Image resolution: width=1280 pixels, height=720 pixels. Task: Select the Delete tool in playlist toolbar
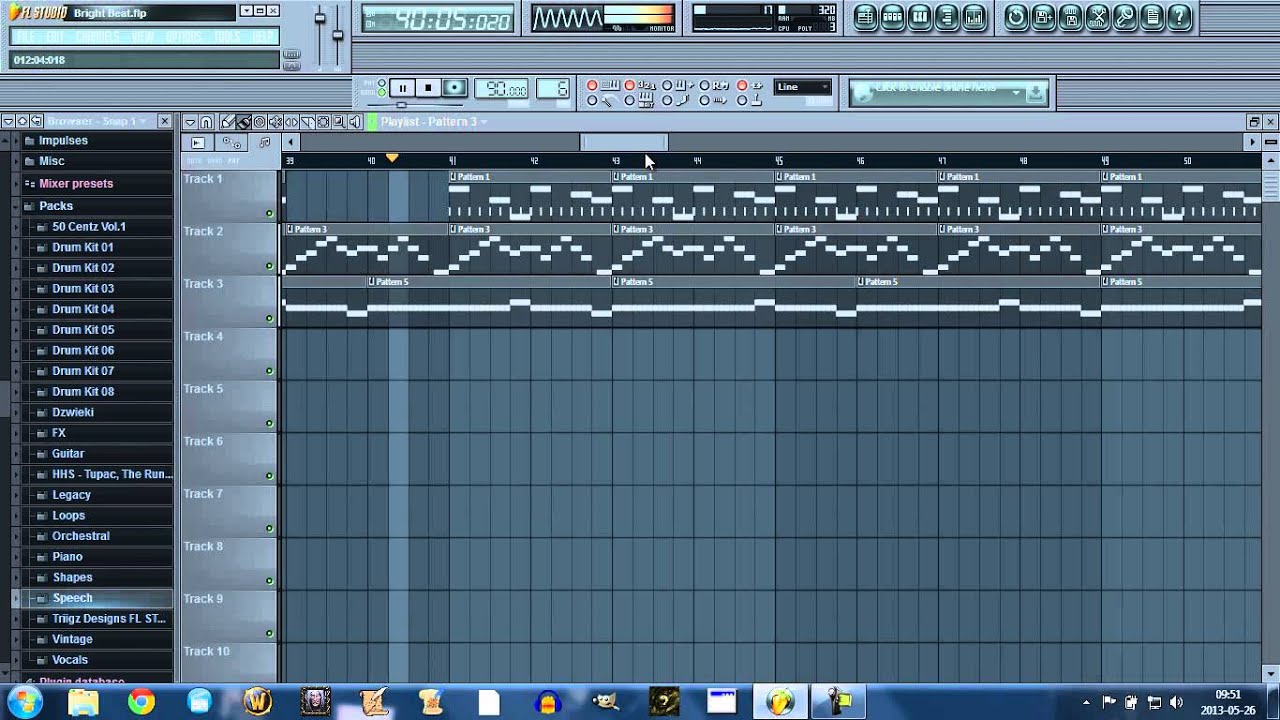tap(260, 122)
